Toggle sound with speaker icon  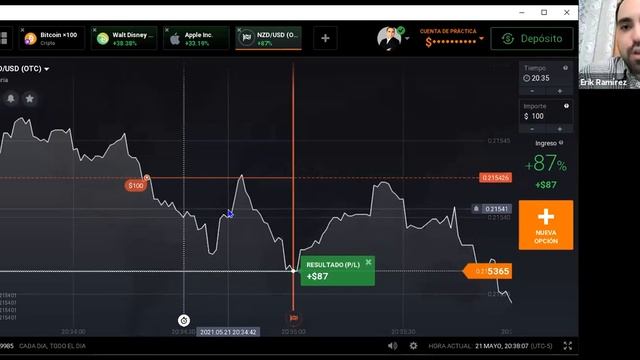point(392,346)
